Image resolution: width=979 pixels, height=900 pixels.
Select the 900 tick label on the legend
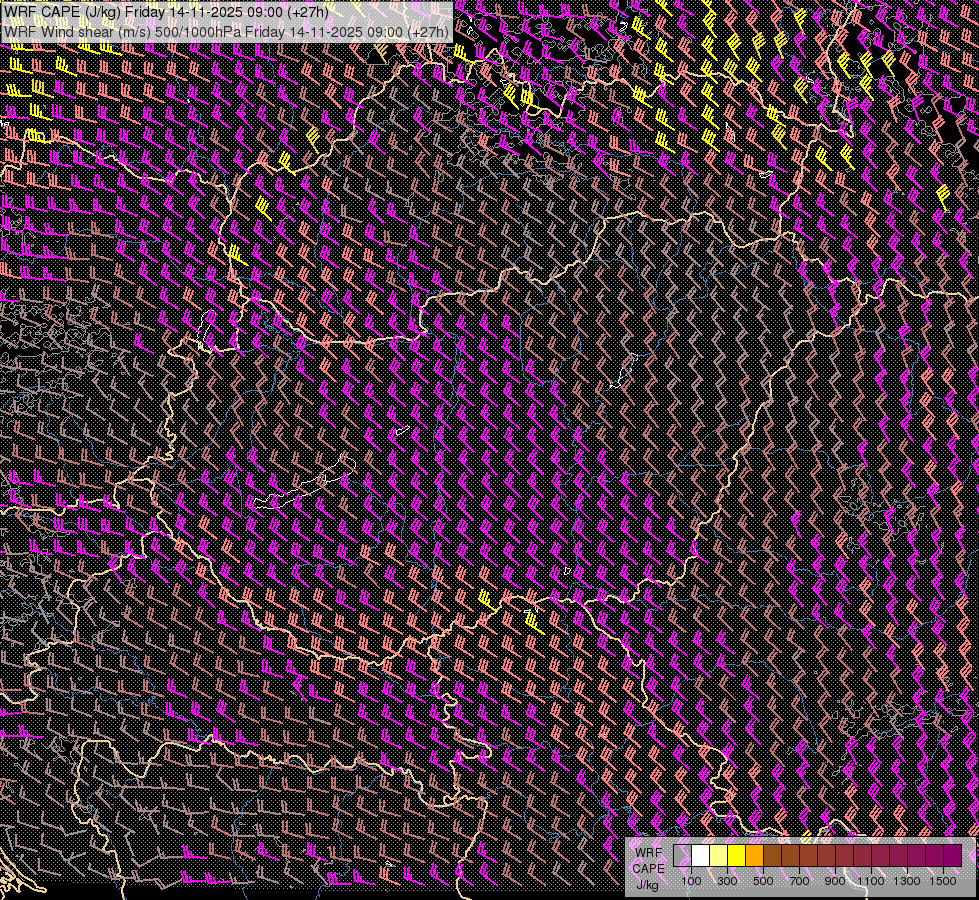coord(835,881)
